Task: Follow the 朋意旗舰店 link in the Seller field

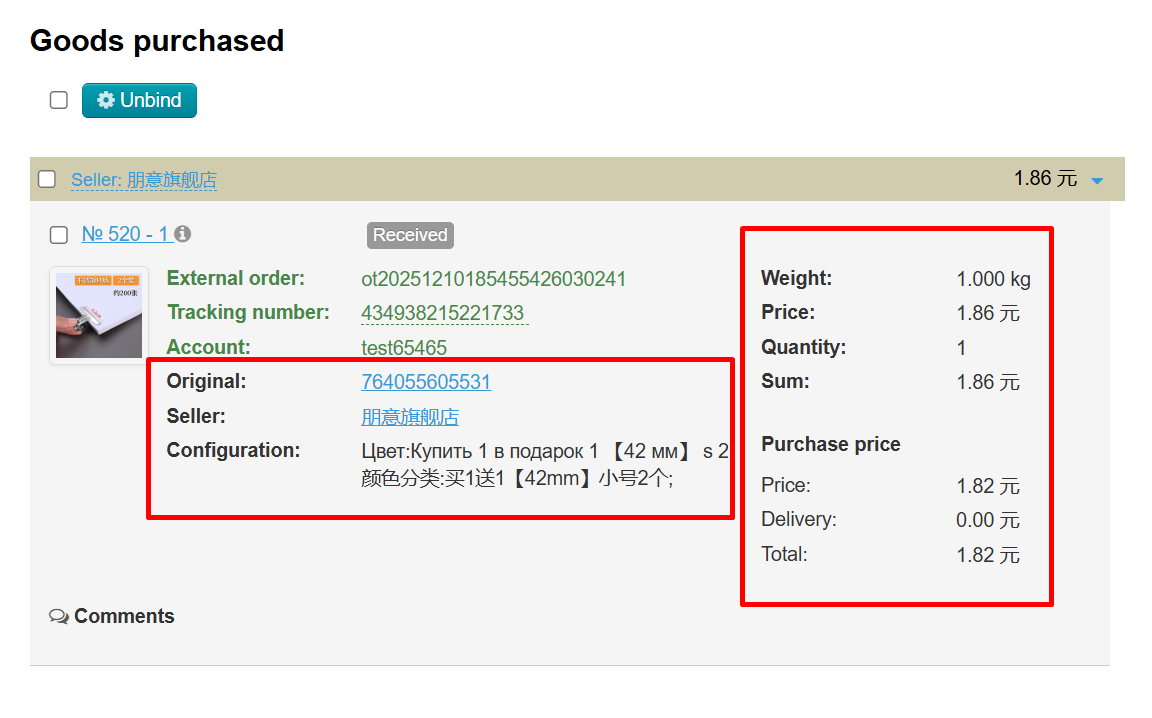Action: [410, 417]
